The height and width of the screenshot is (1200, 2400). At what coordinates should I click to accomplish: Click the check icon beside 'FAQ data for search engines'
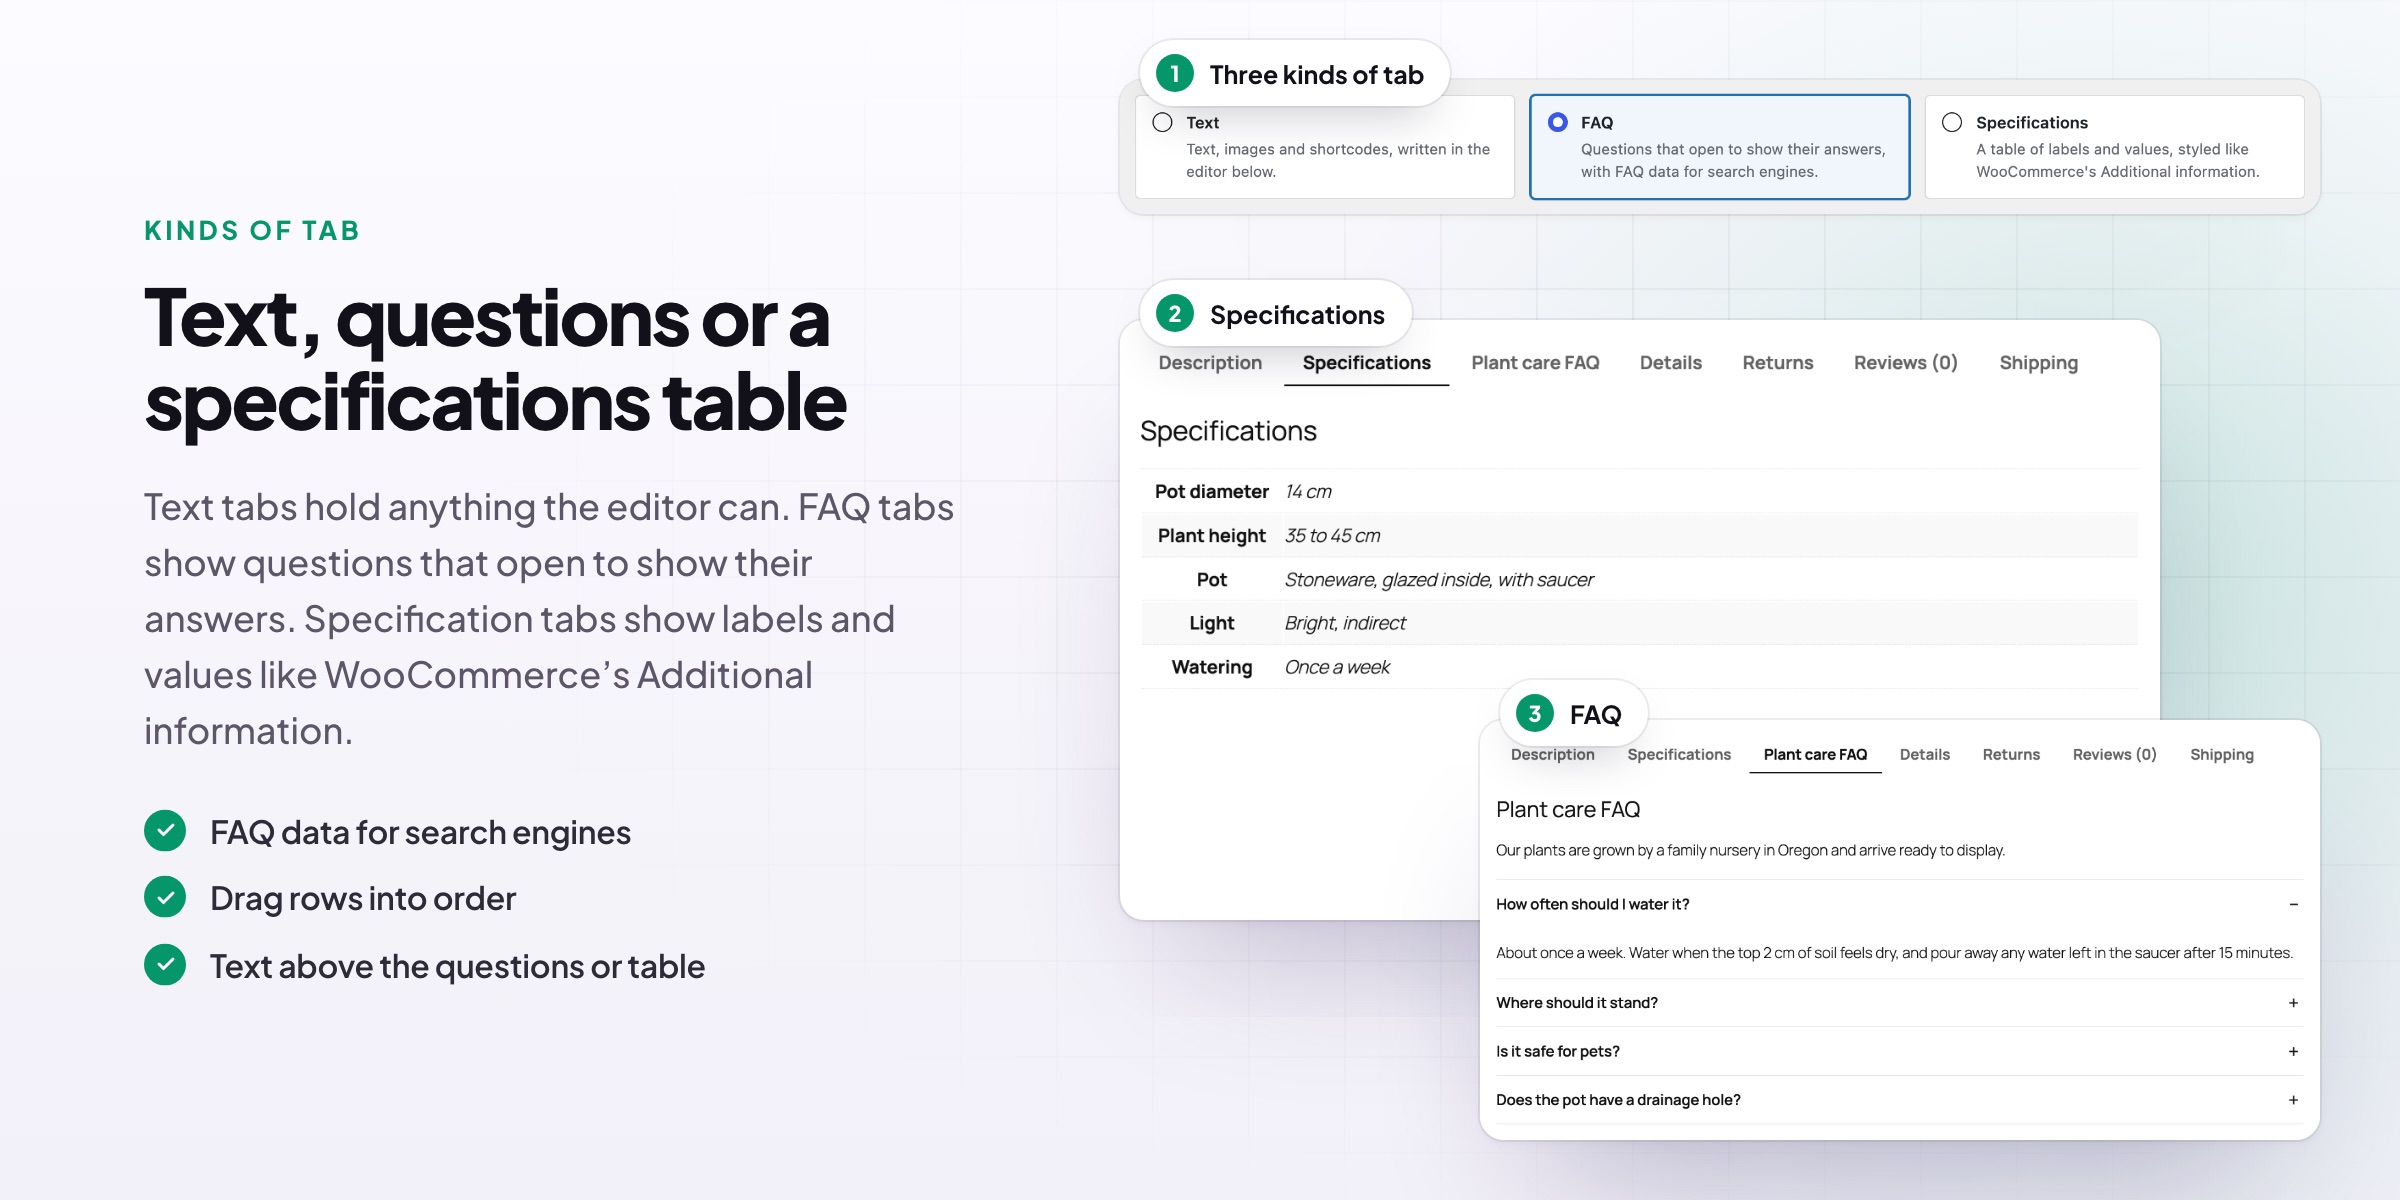pyautogui.click(x=165, y=831)
